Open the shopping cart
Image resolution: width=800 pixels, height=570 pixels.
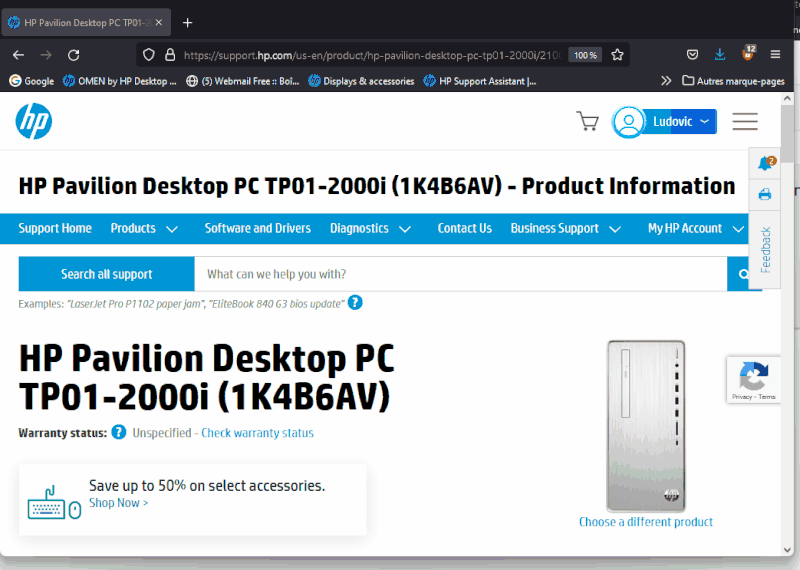587,121
